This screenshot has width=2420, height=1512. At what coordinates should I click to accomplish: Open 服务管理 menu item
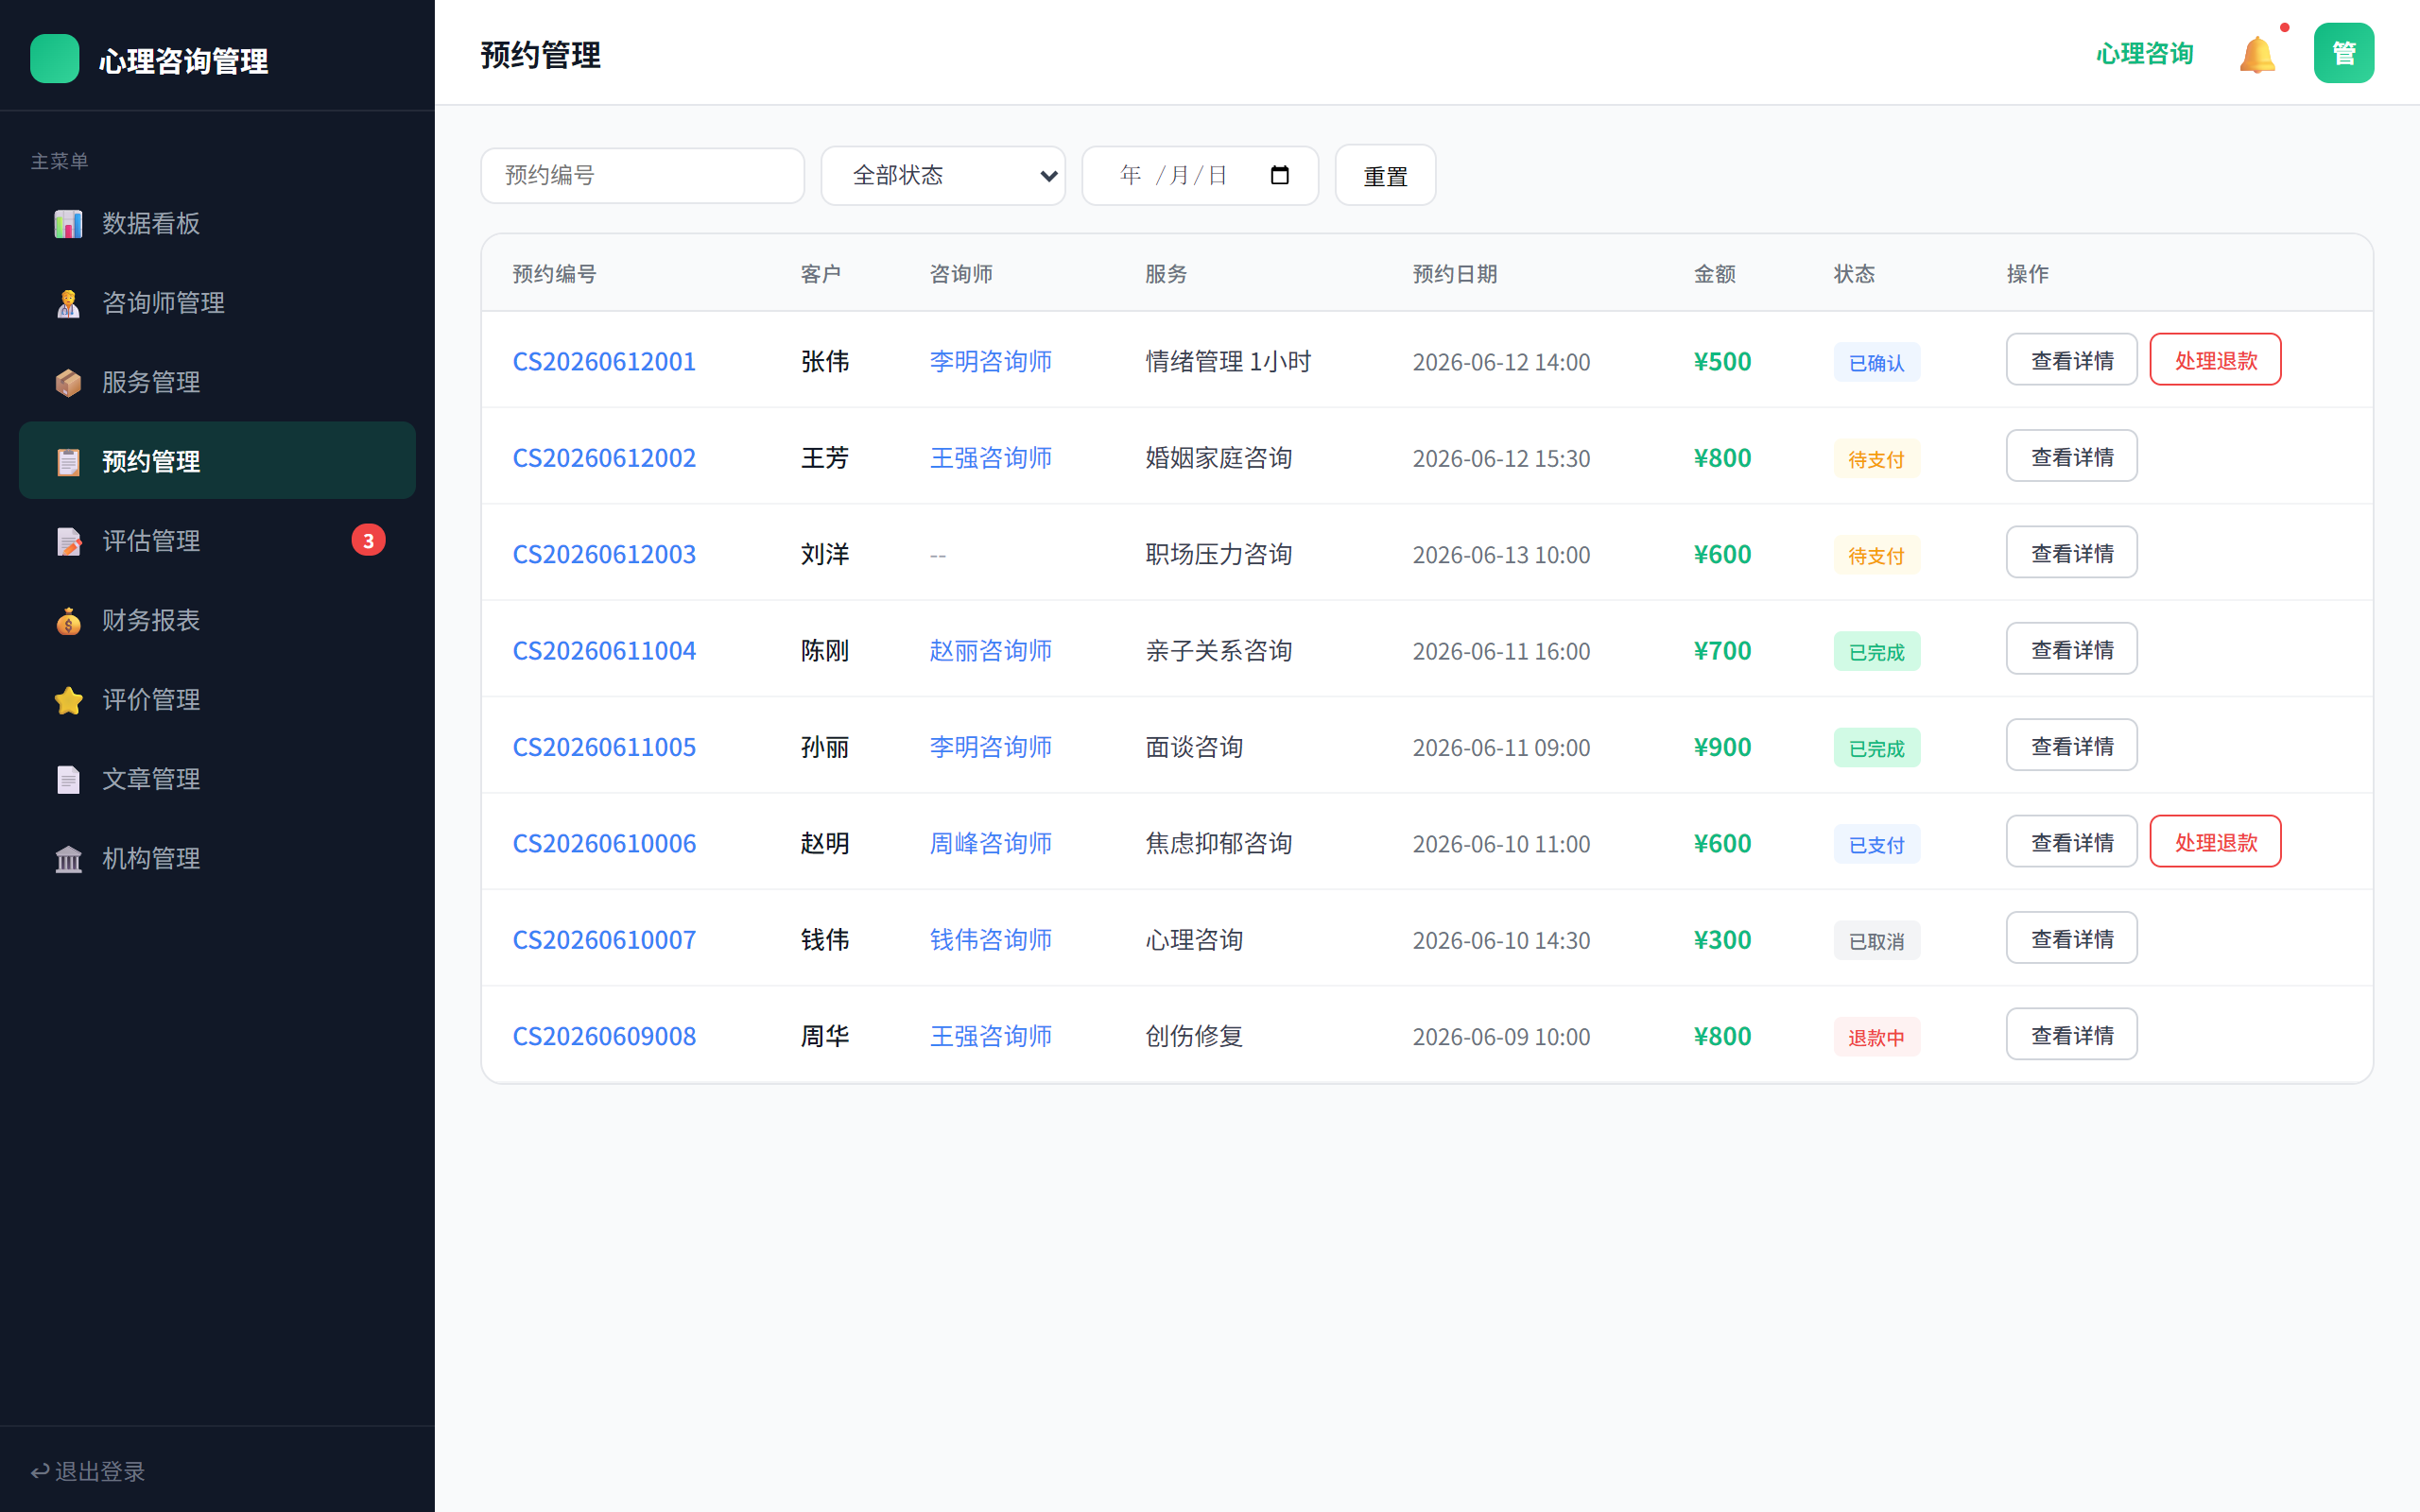click(x=217, y=382)
